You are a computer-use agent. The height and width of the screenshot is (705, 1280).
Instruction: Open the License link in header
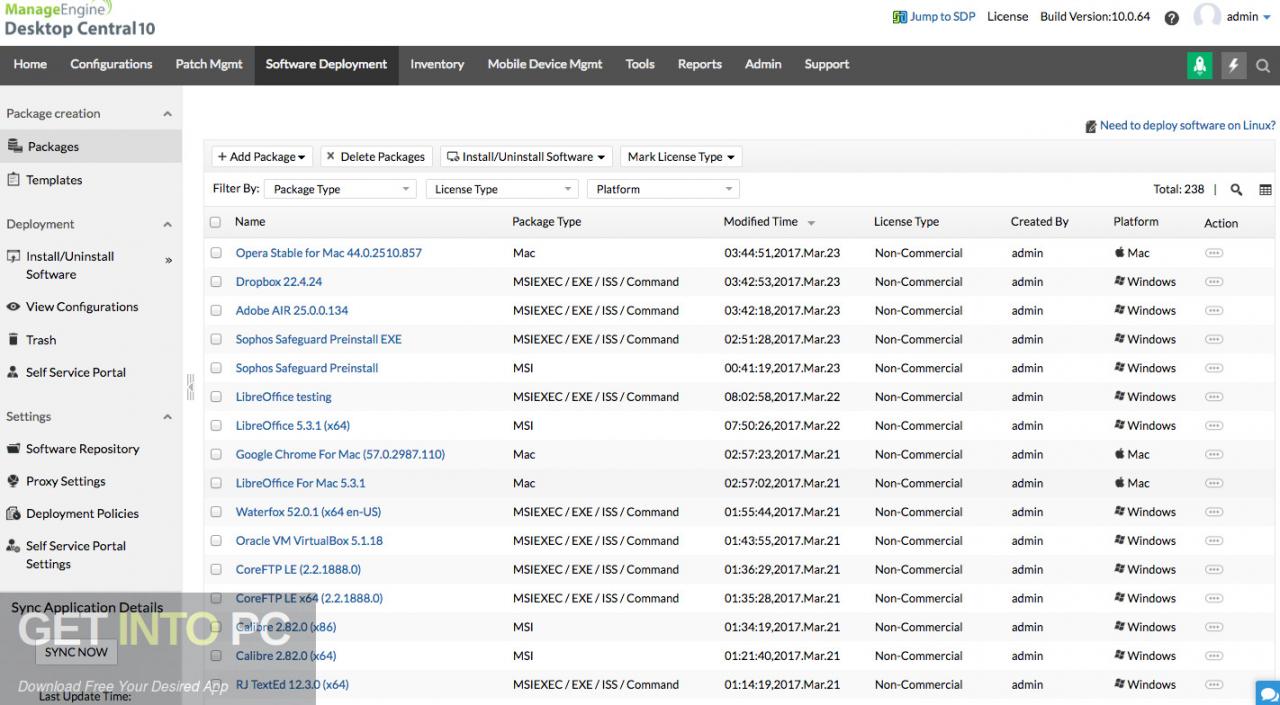pos(1007,17)
